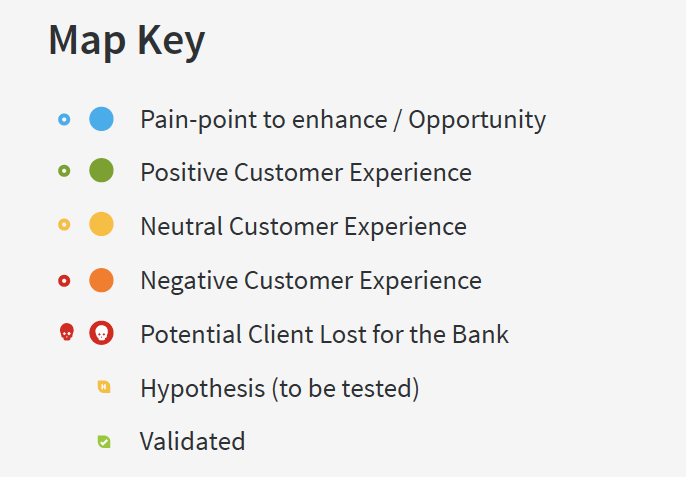
Task: Click the small red ring icon
Action: 64,281
